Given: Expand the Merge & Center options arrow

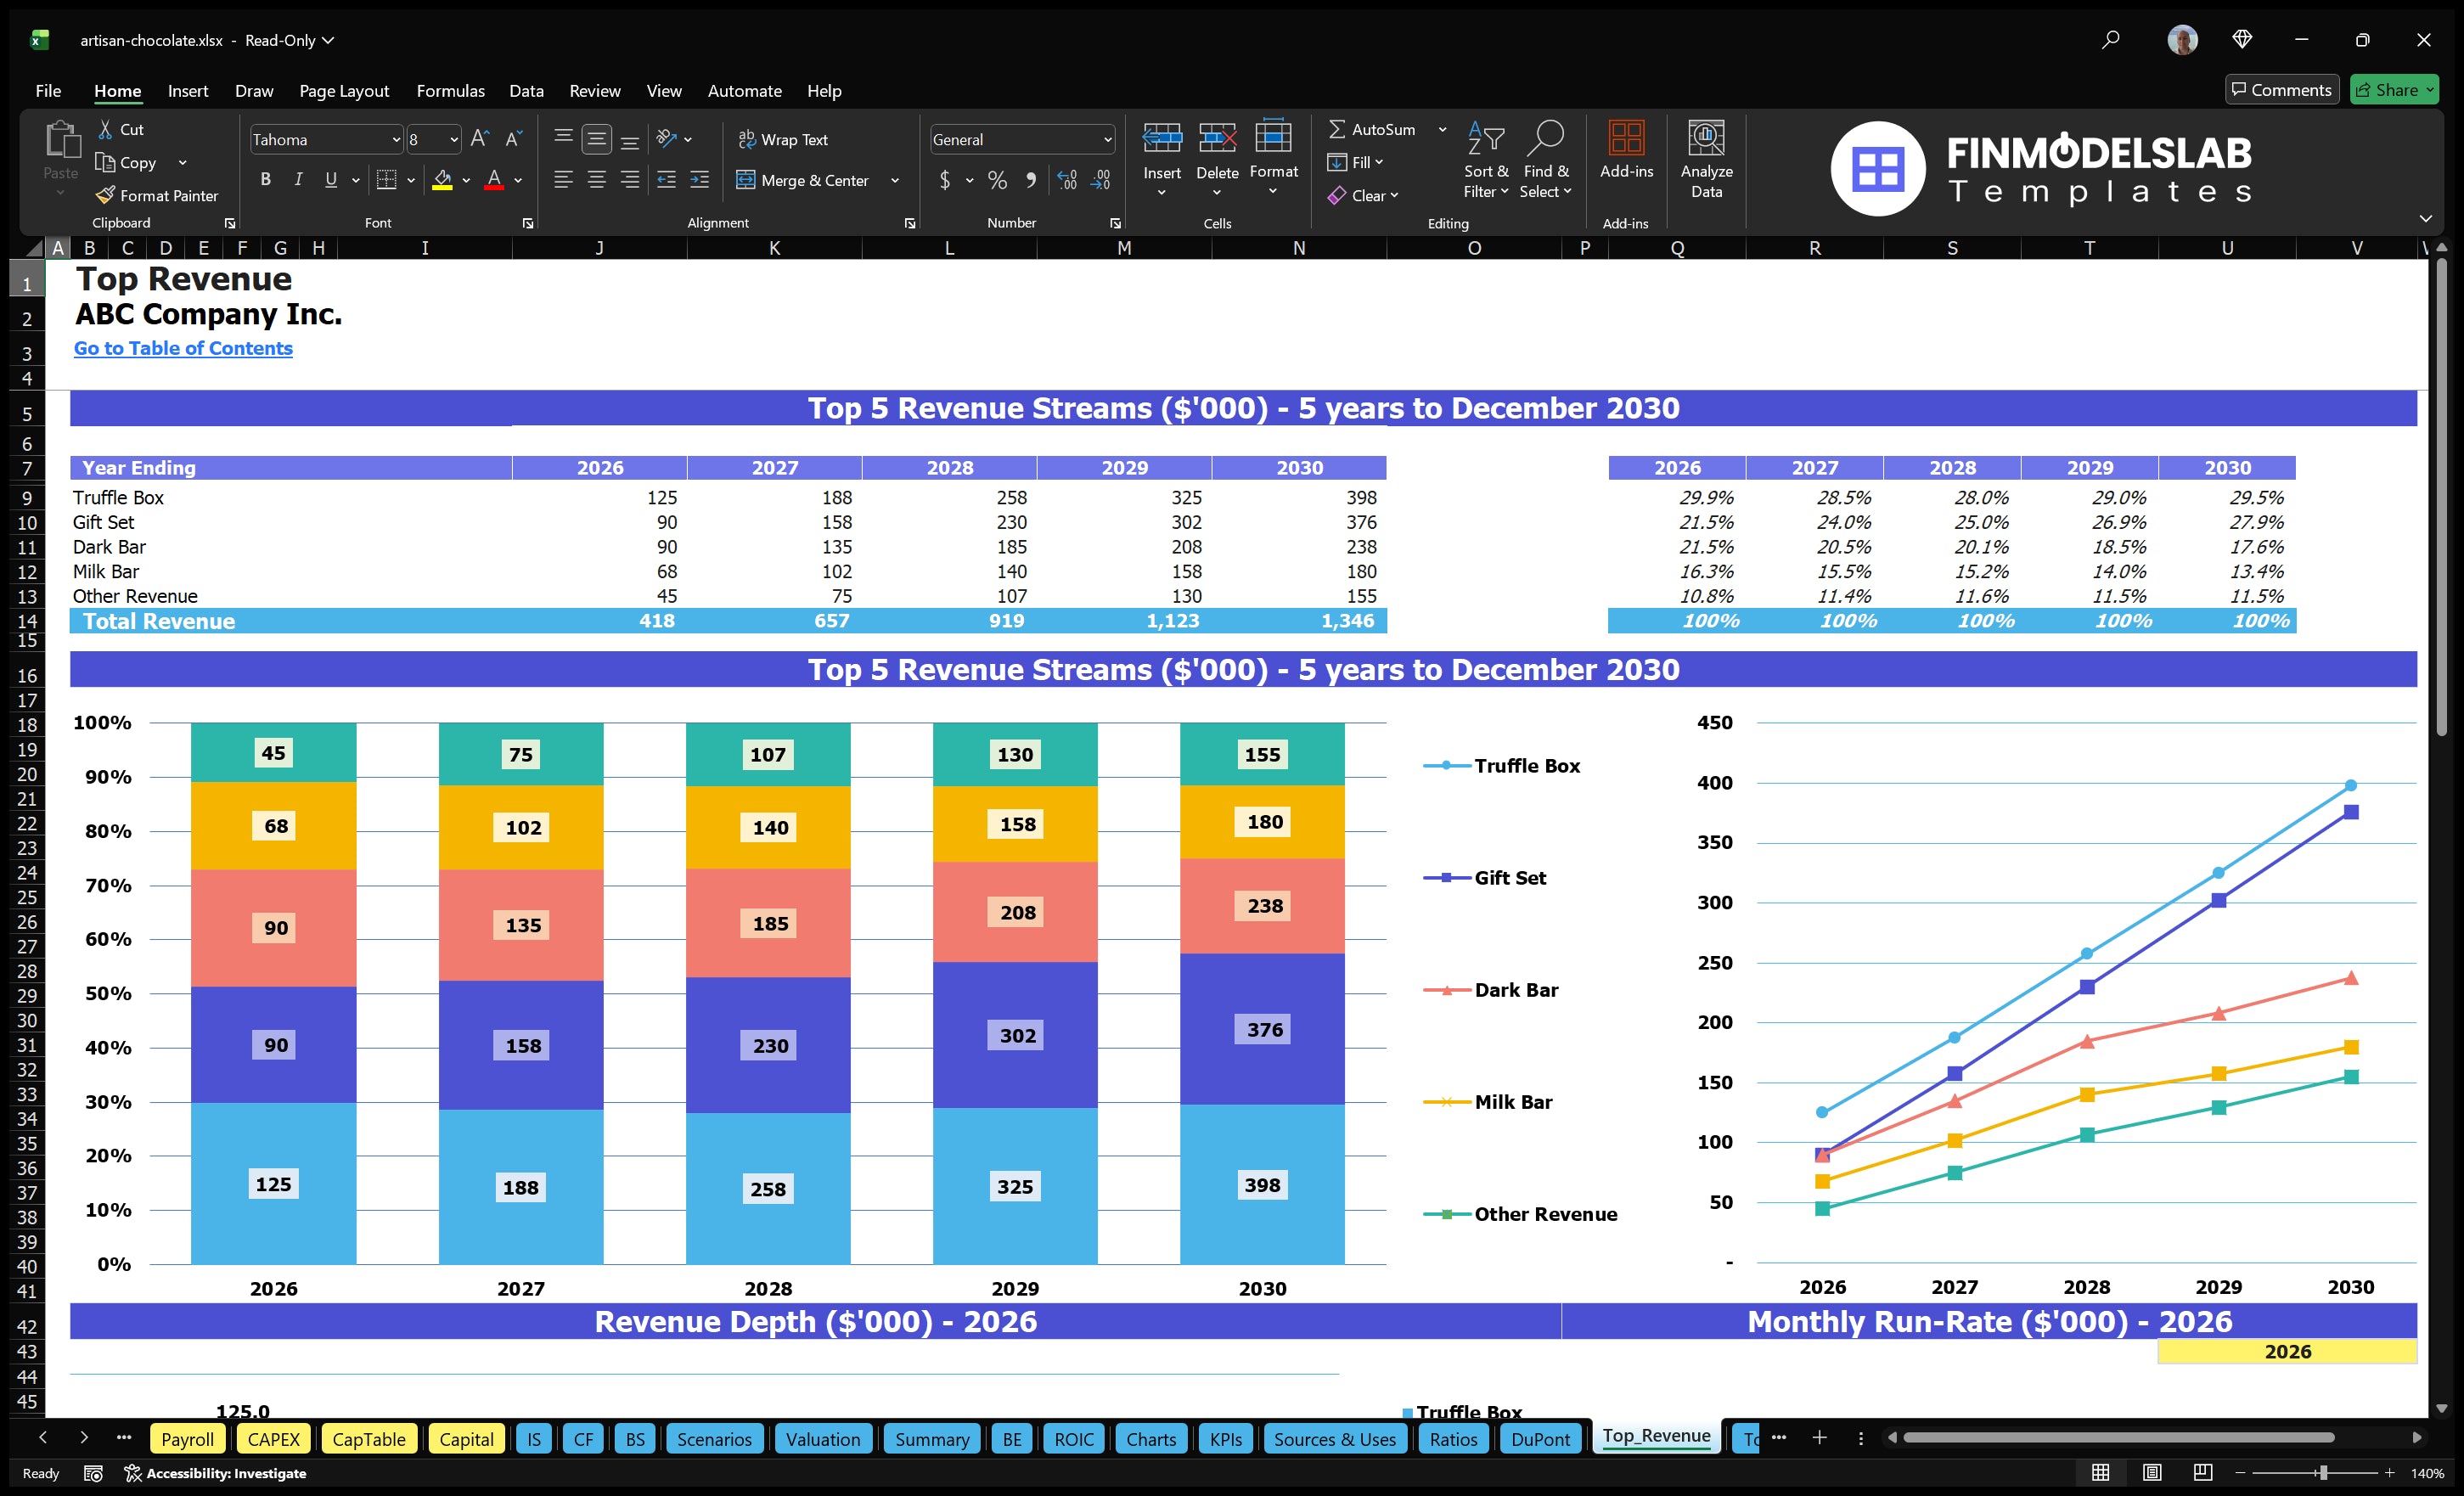Looking at the screenshot, I should [x=895, y=181].
